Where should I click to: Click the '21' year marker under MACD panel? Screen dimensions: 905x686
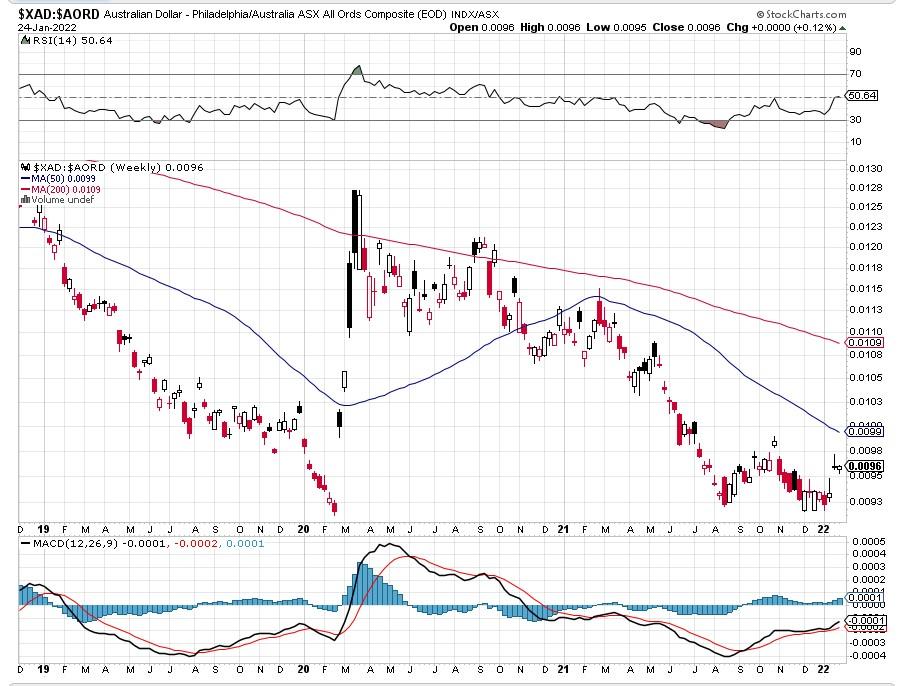(x=563, y=669)
